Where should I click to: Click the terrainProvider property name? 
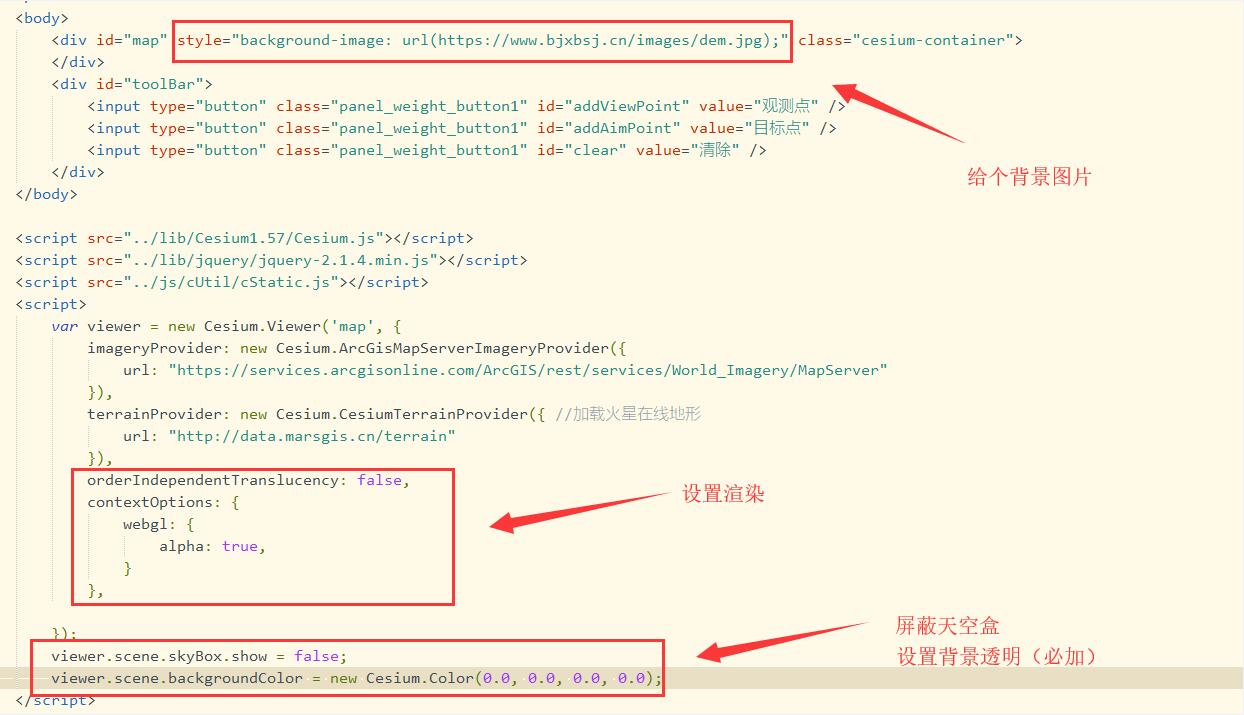coord(159,414)
